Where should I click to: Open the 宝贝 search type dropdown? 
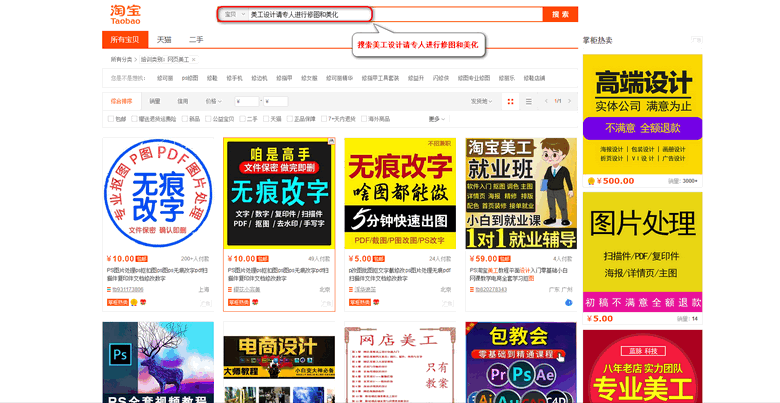pos(233,15)
